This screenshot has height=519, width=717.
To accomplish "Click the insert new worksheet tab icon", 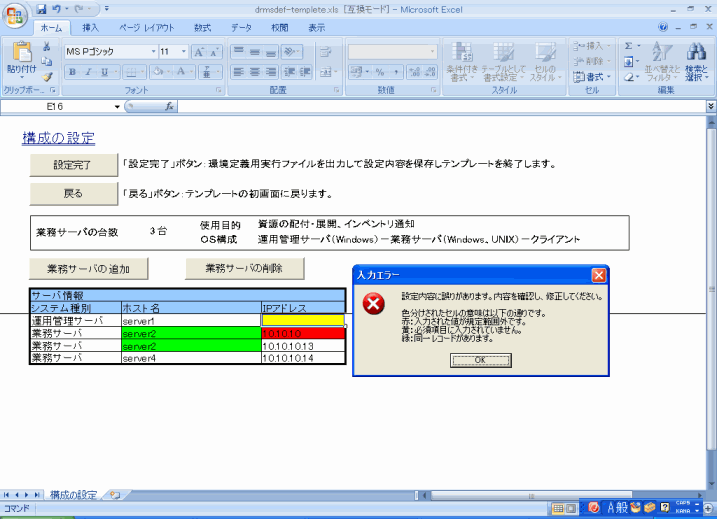I will [x=115, y=494].
